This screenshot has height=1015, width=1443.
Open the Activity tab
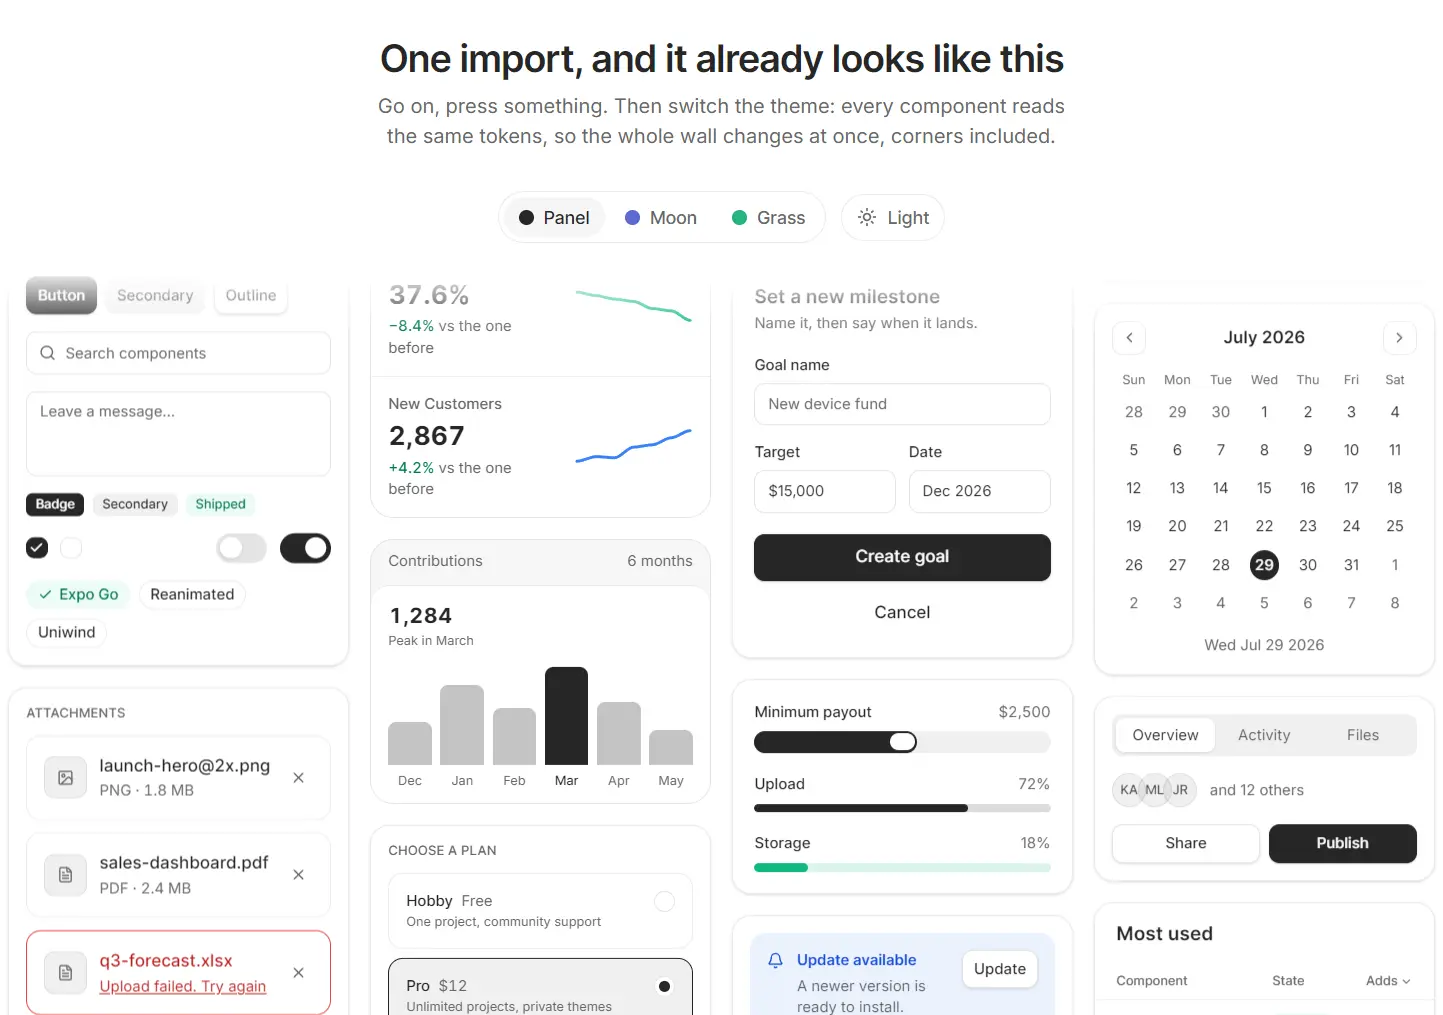pos(1264,735)
